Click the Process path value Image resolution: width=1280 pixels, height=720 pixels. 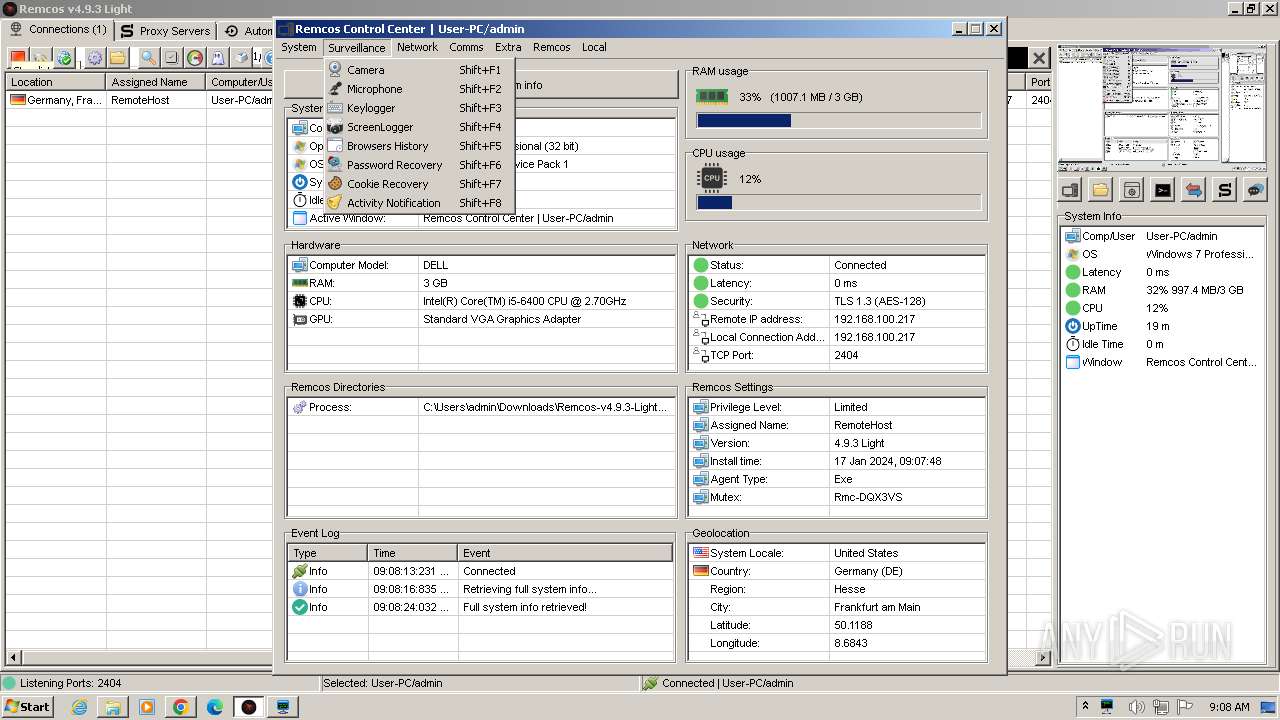pyautogui.click(x=545, y=407)
